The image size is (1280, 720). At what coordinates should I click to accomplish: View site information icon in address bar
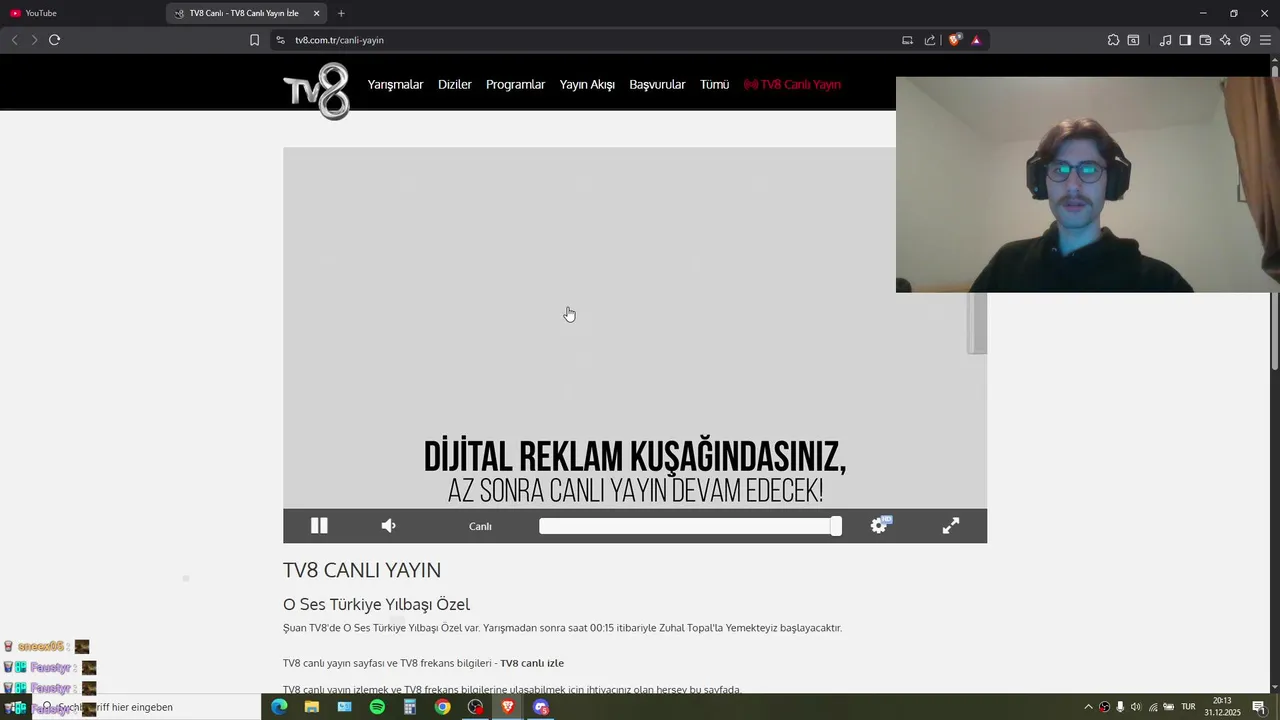pyautogui.click(x=280, y=40)
